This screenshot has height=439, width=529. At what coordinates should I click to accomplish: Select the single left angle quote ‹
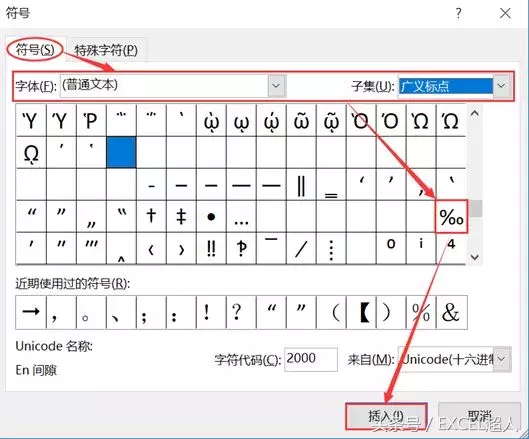(x=151, y=248)
